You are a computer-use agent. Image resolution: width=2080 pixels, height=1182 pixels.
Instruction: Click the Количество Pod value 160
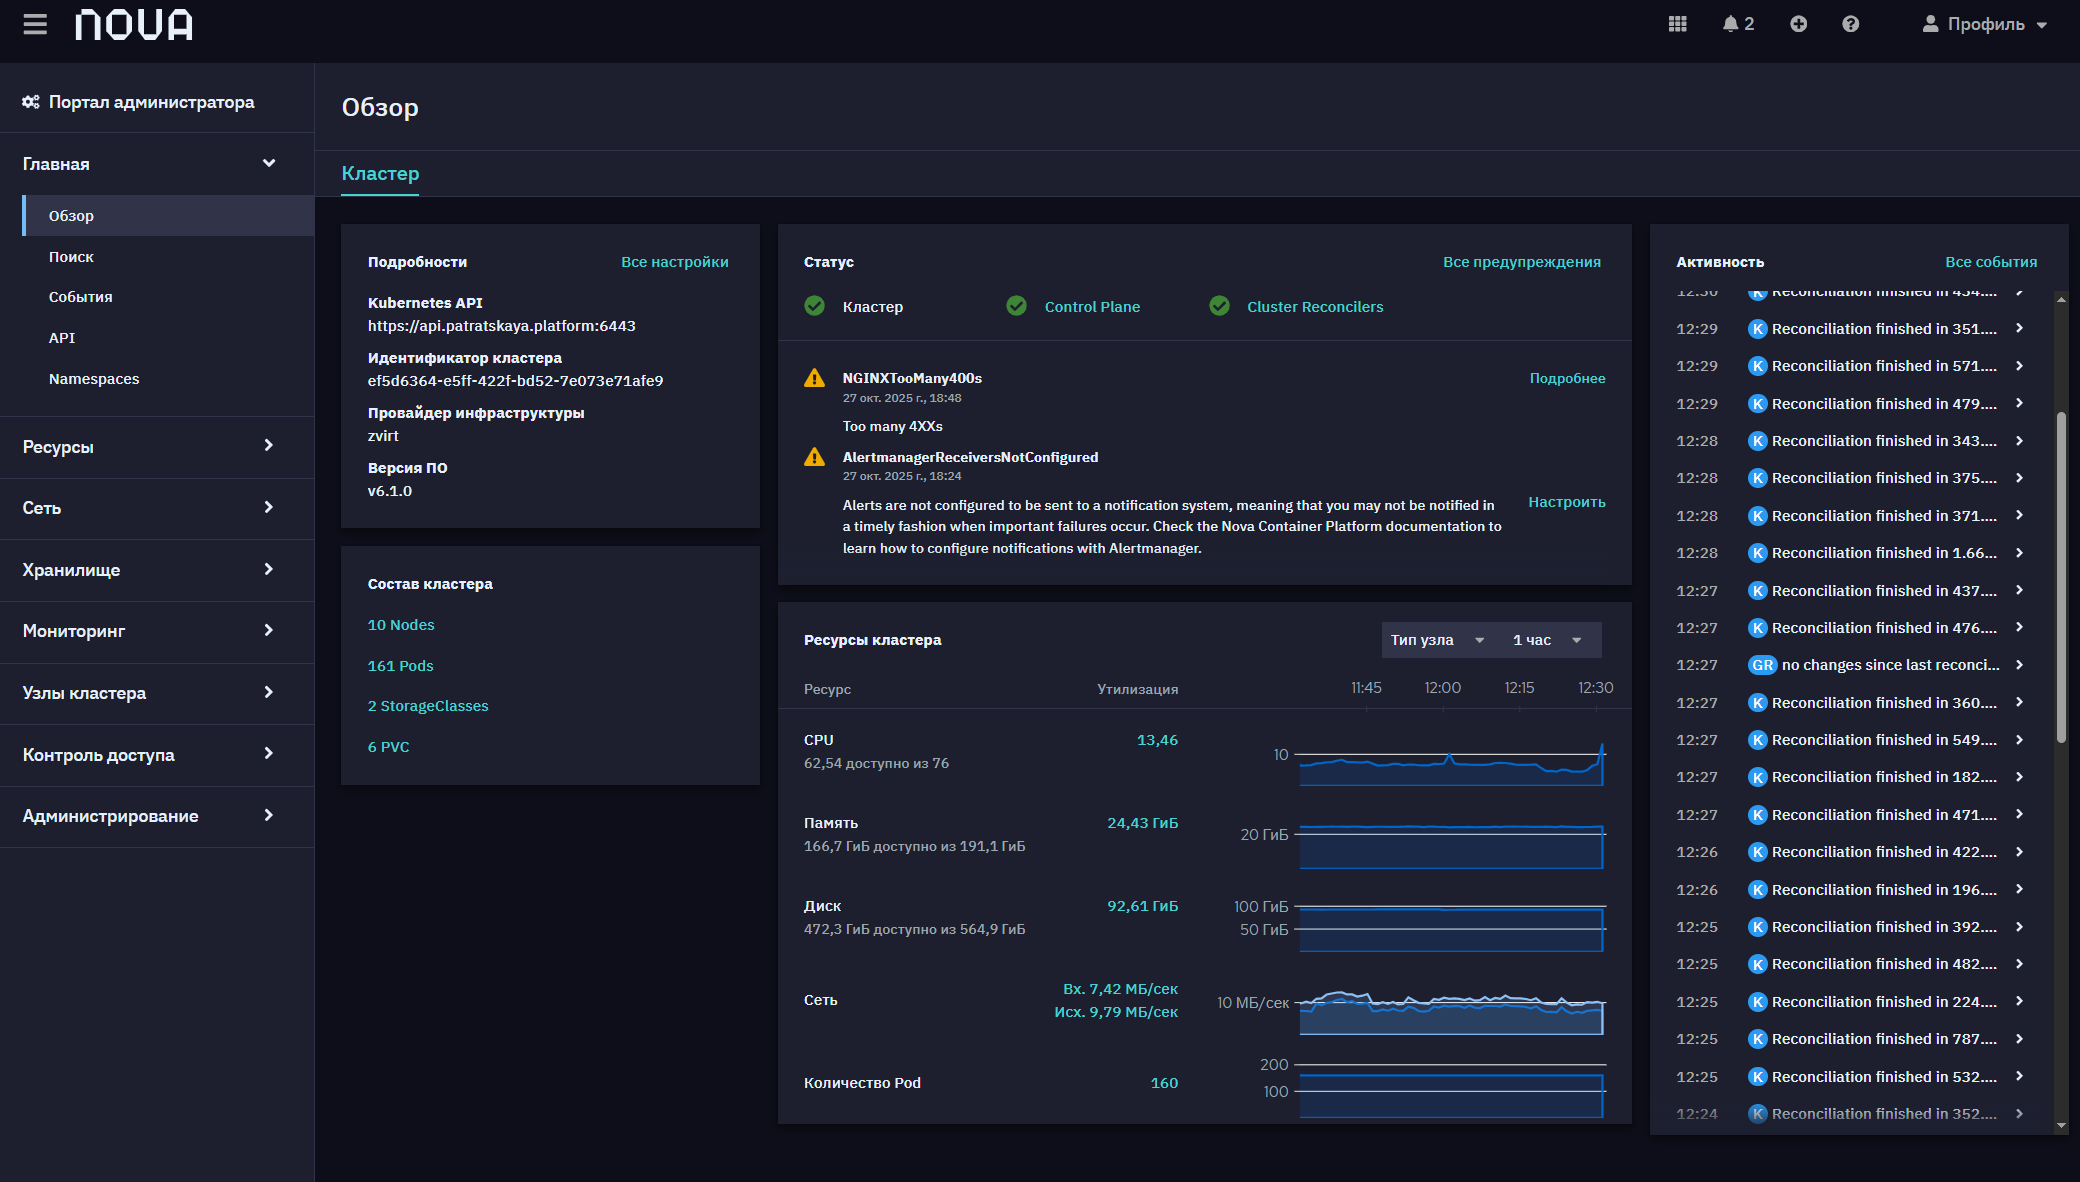click(1164, 1083)
